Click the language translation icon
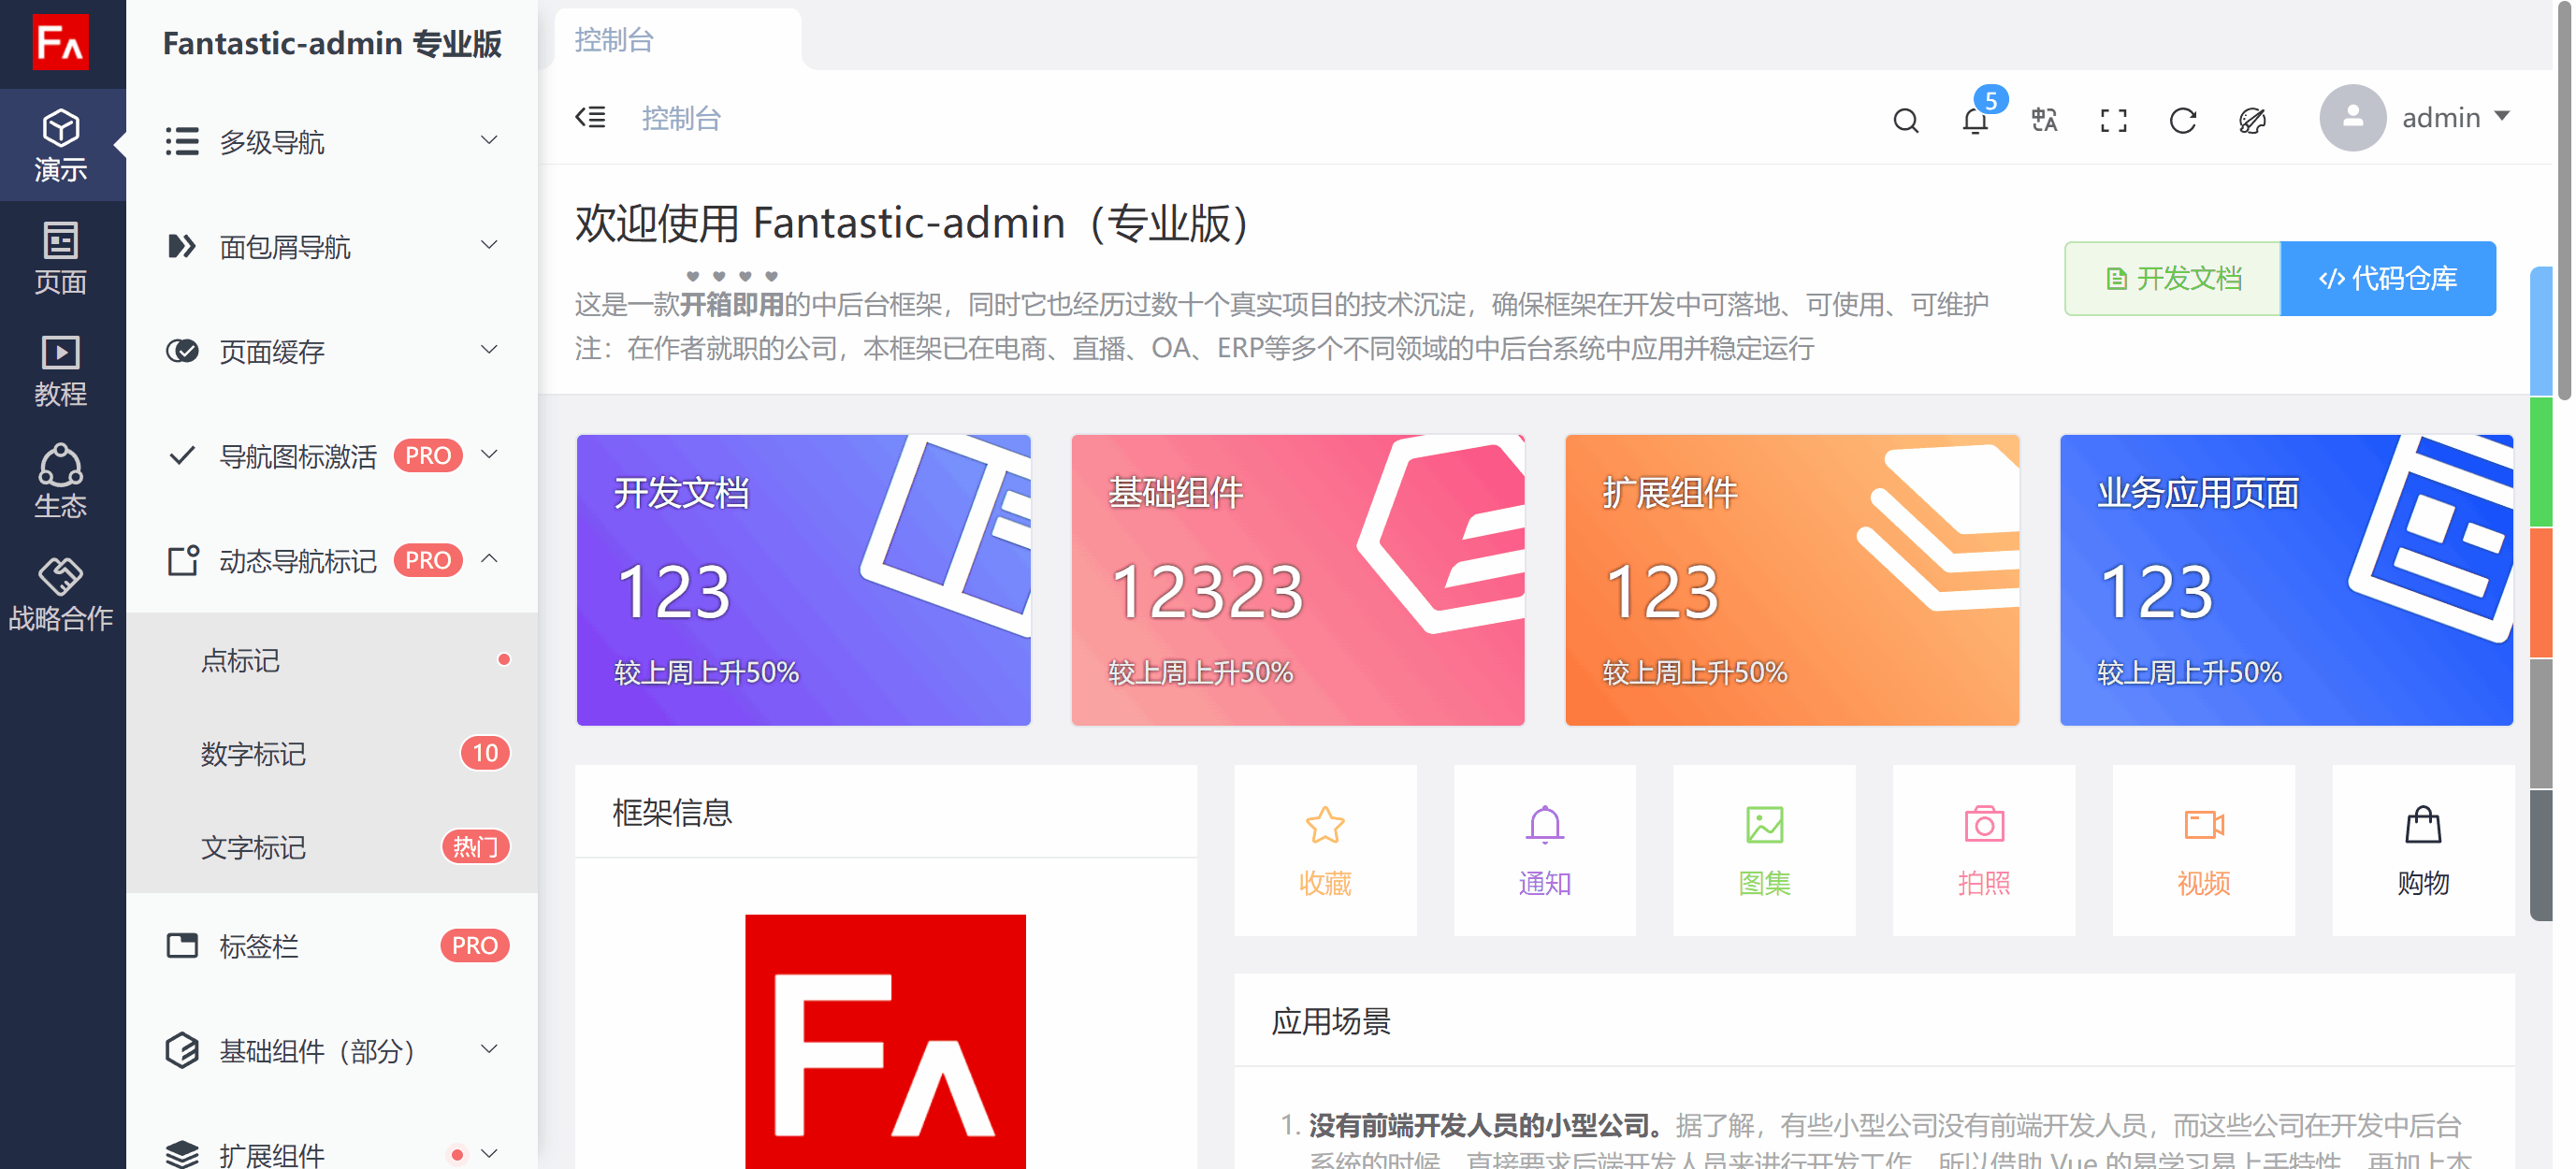The width and height of the screenshot is (2576, 1169). [x=2044, y=121]
